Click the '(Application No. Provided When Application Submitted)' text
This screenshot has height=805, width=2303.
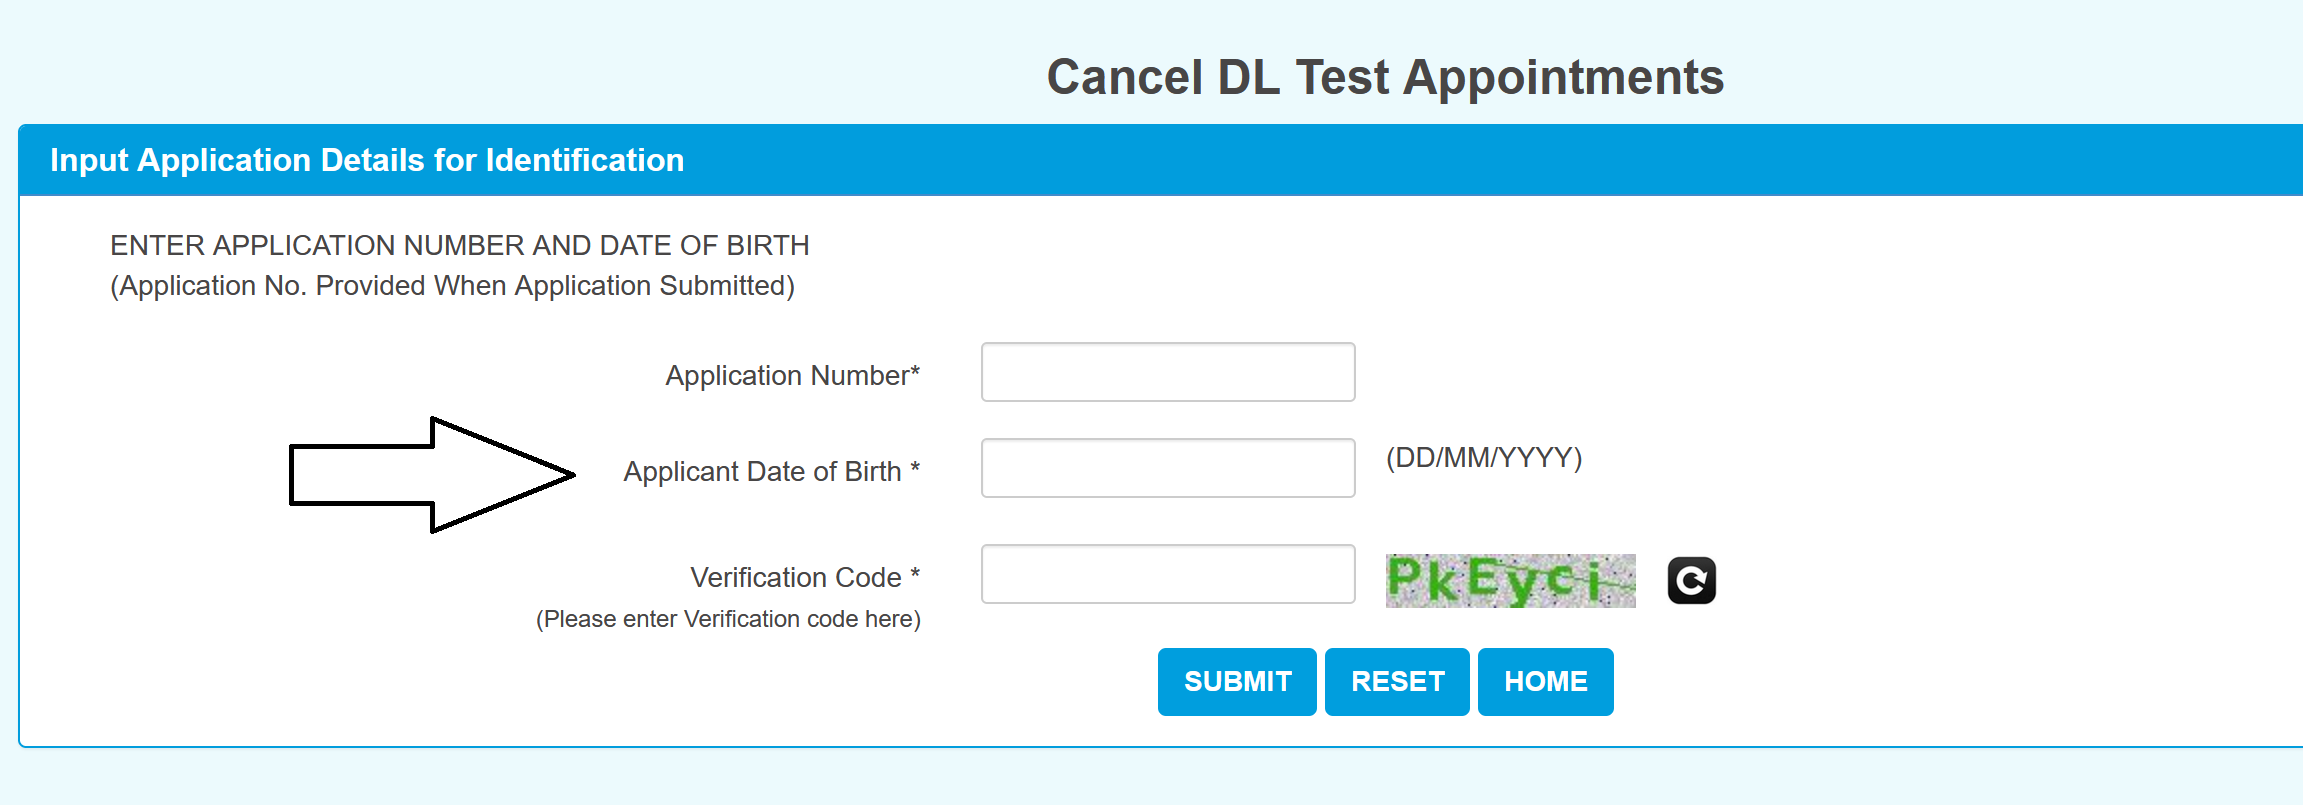pos(453,285)
